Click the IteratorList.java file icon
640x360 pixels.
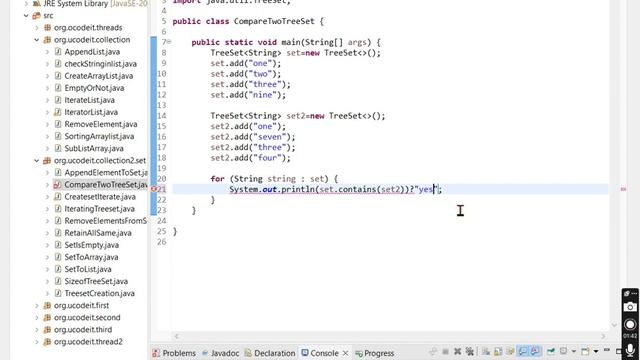pyautogui.click(x=58, y=112)
